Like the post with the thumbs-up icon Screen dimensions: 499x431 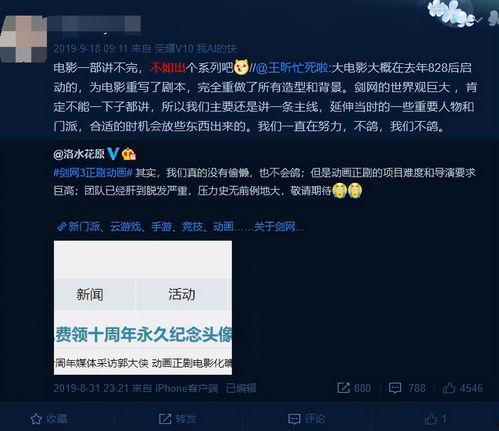coord(431,418)
